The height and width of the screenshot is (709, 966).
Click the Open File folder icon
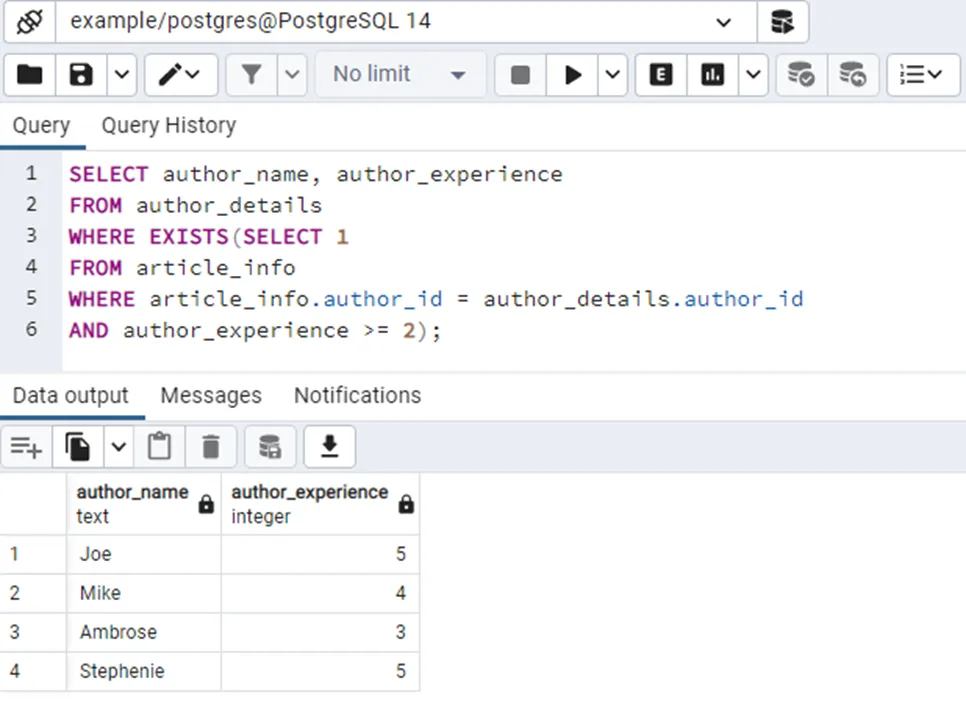[x=30, y=75]
